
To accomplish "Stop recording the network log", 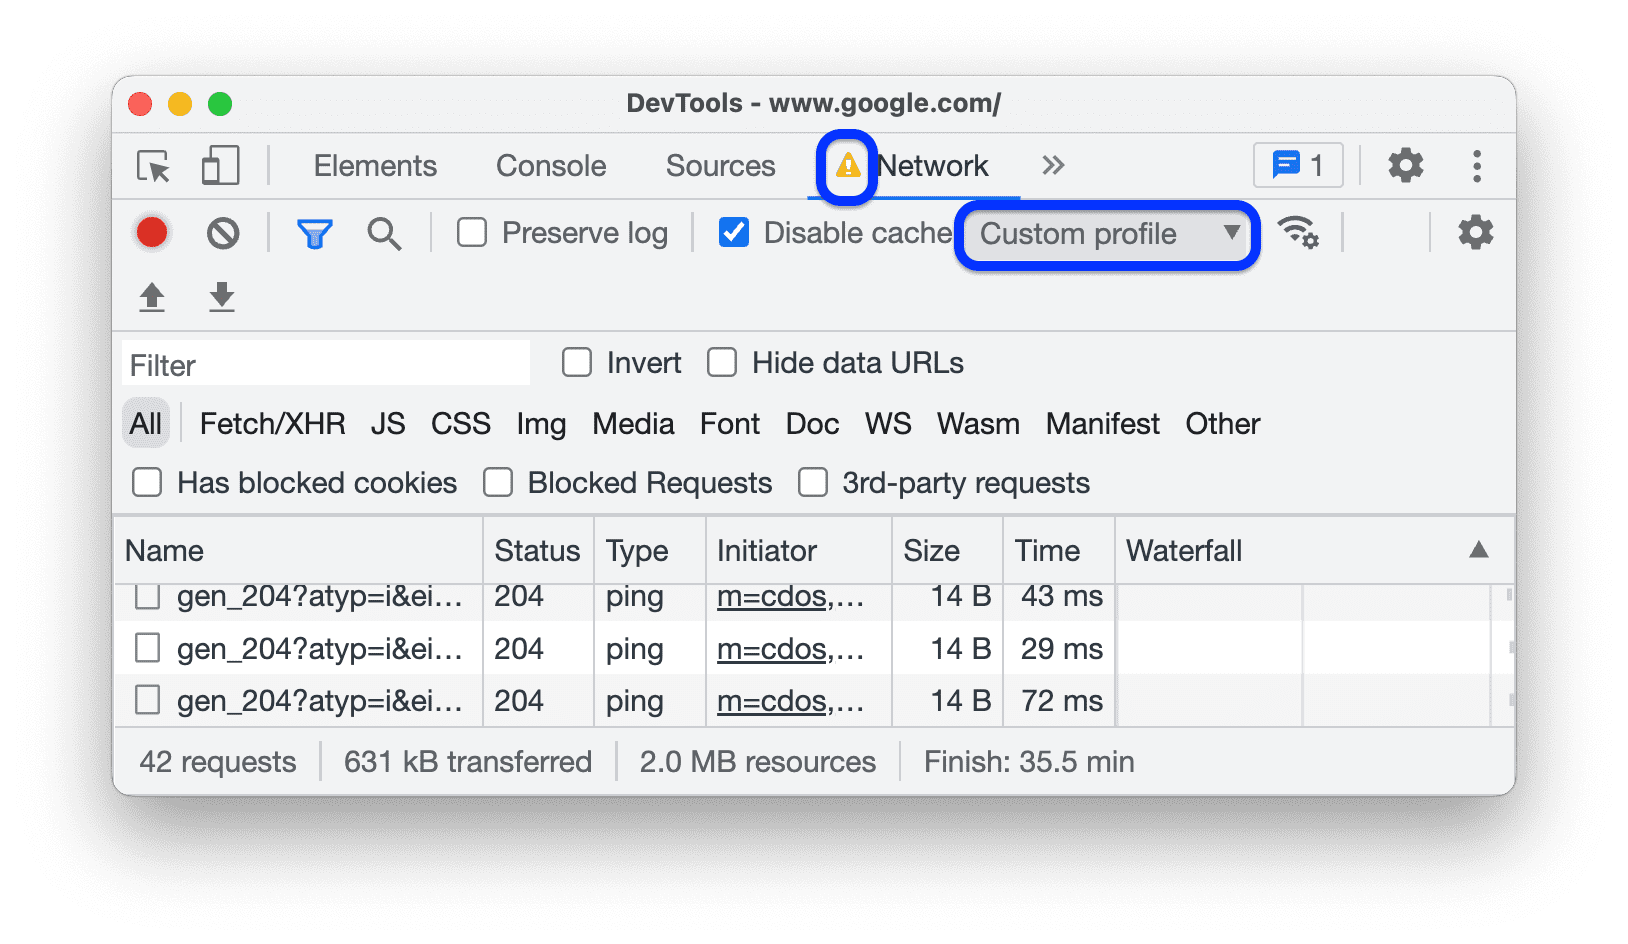I will 151,232.
